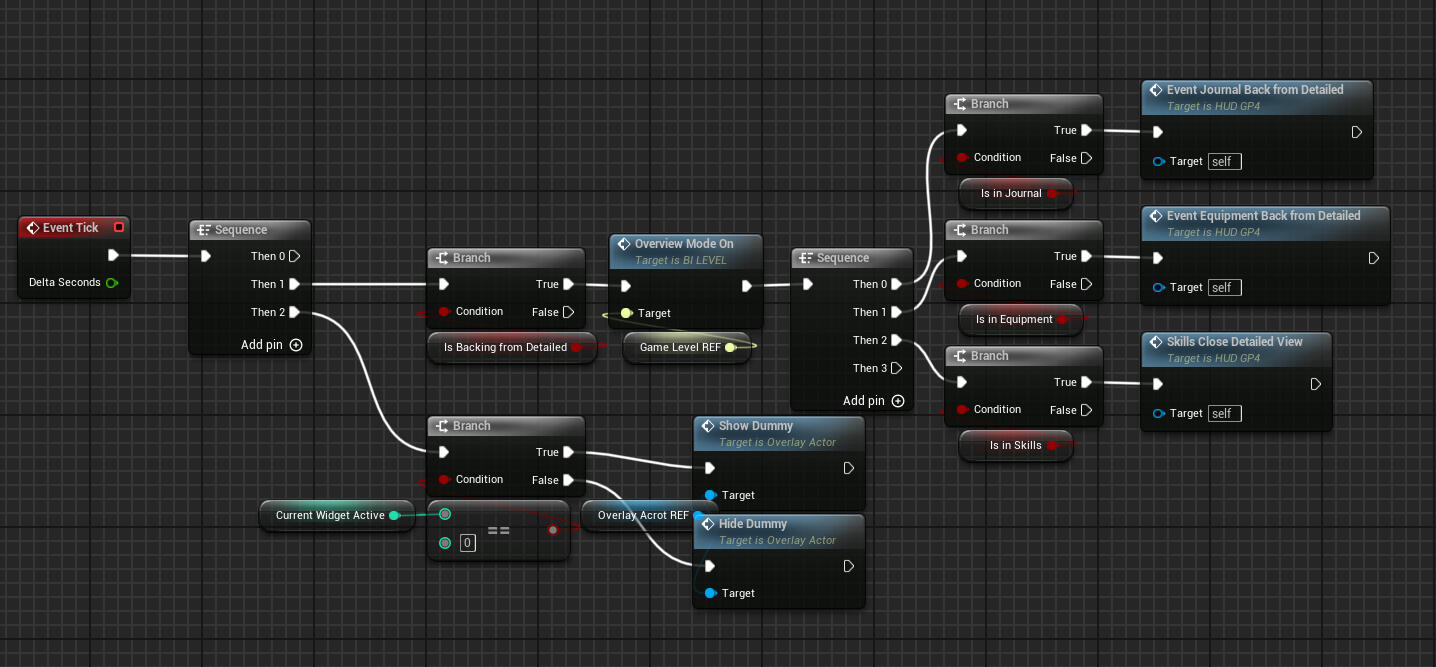Click Add pin plus on first Sequence node

pos(296,345)
